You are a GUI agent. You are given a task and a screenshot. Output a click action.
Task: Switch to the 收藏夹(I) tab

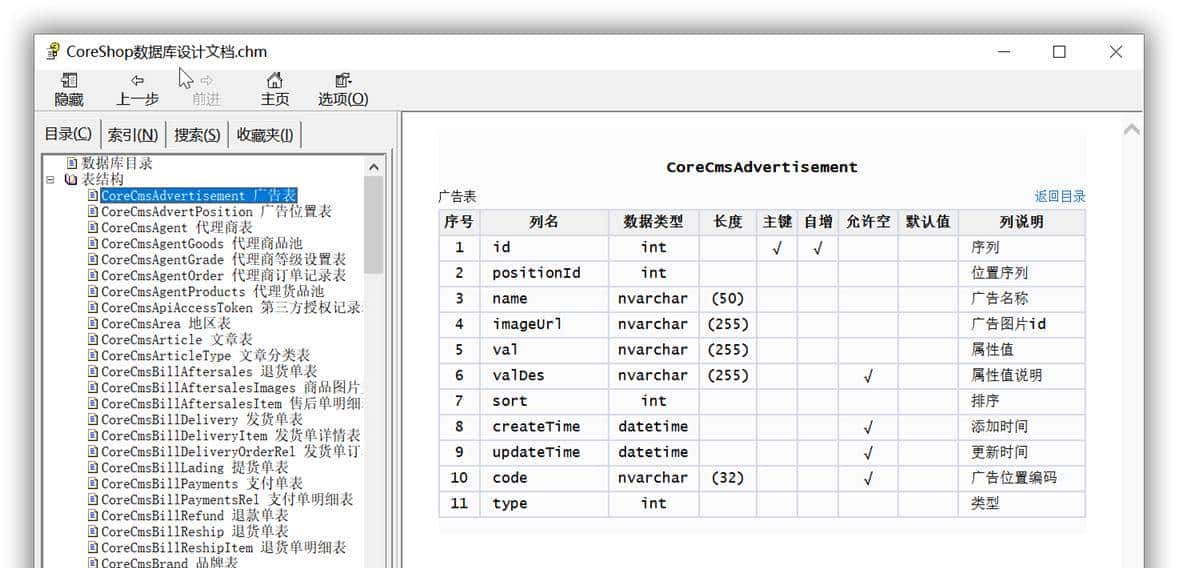point(266,135)
